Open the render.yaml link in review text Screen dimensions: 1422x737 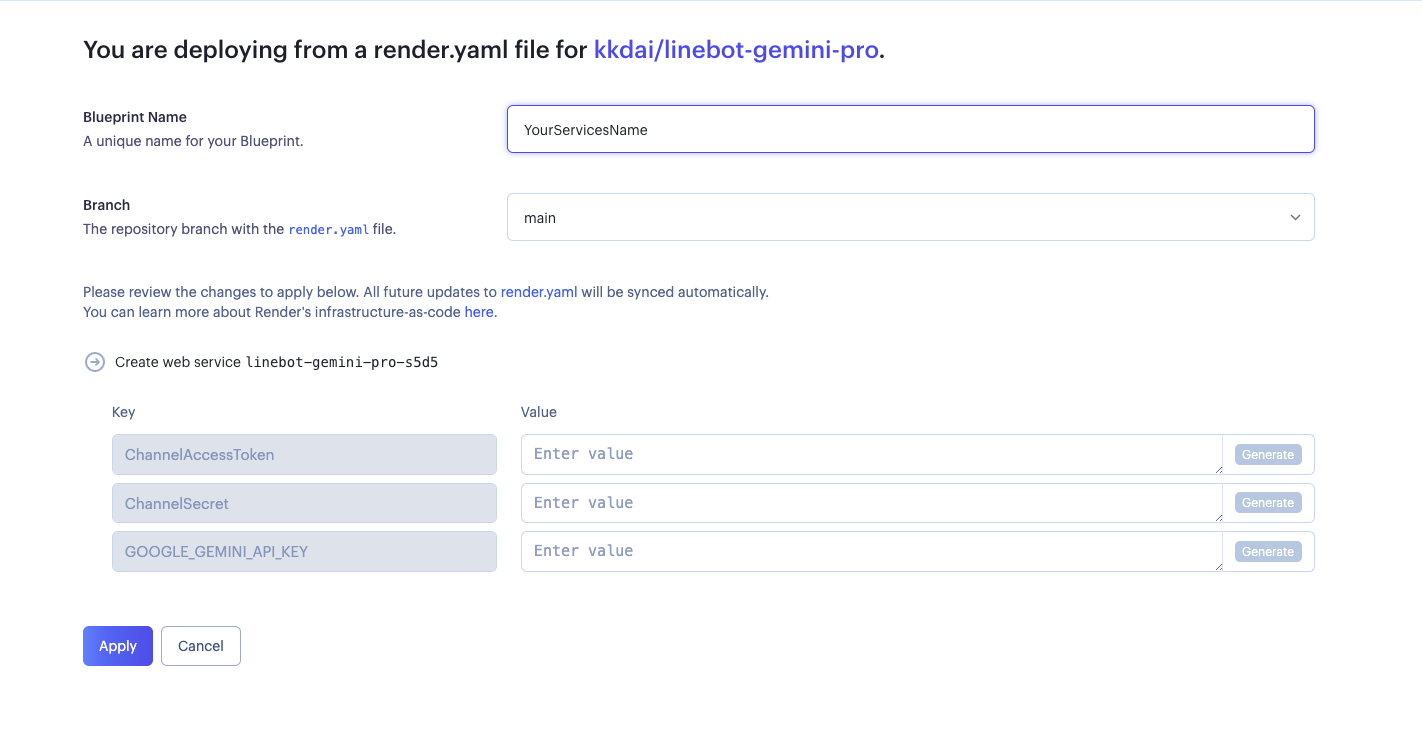click(539, 292)
